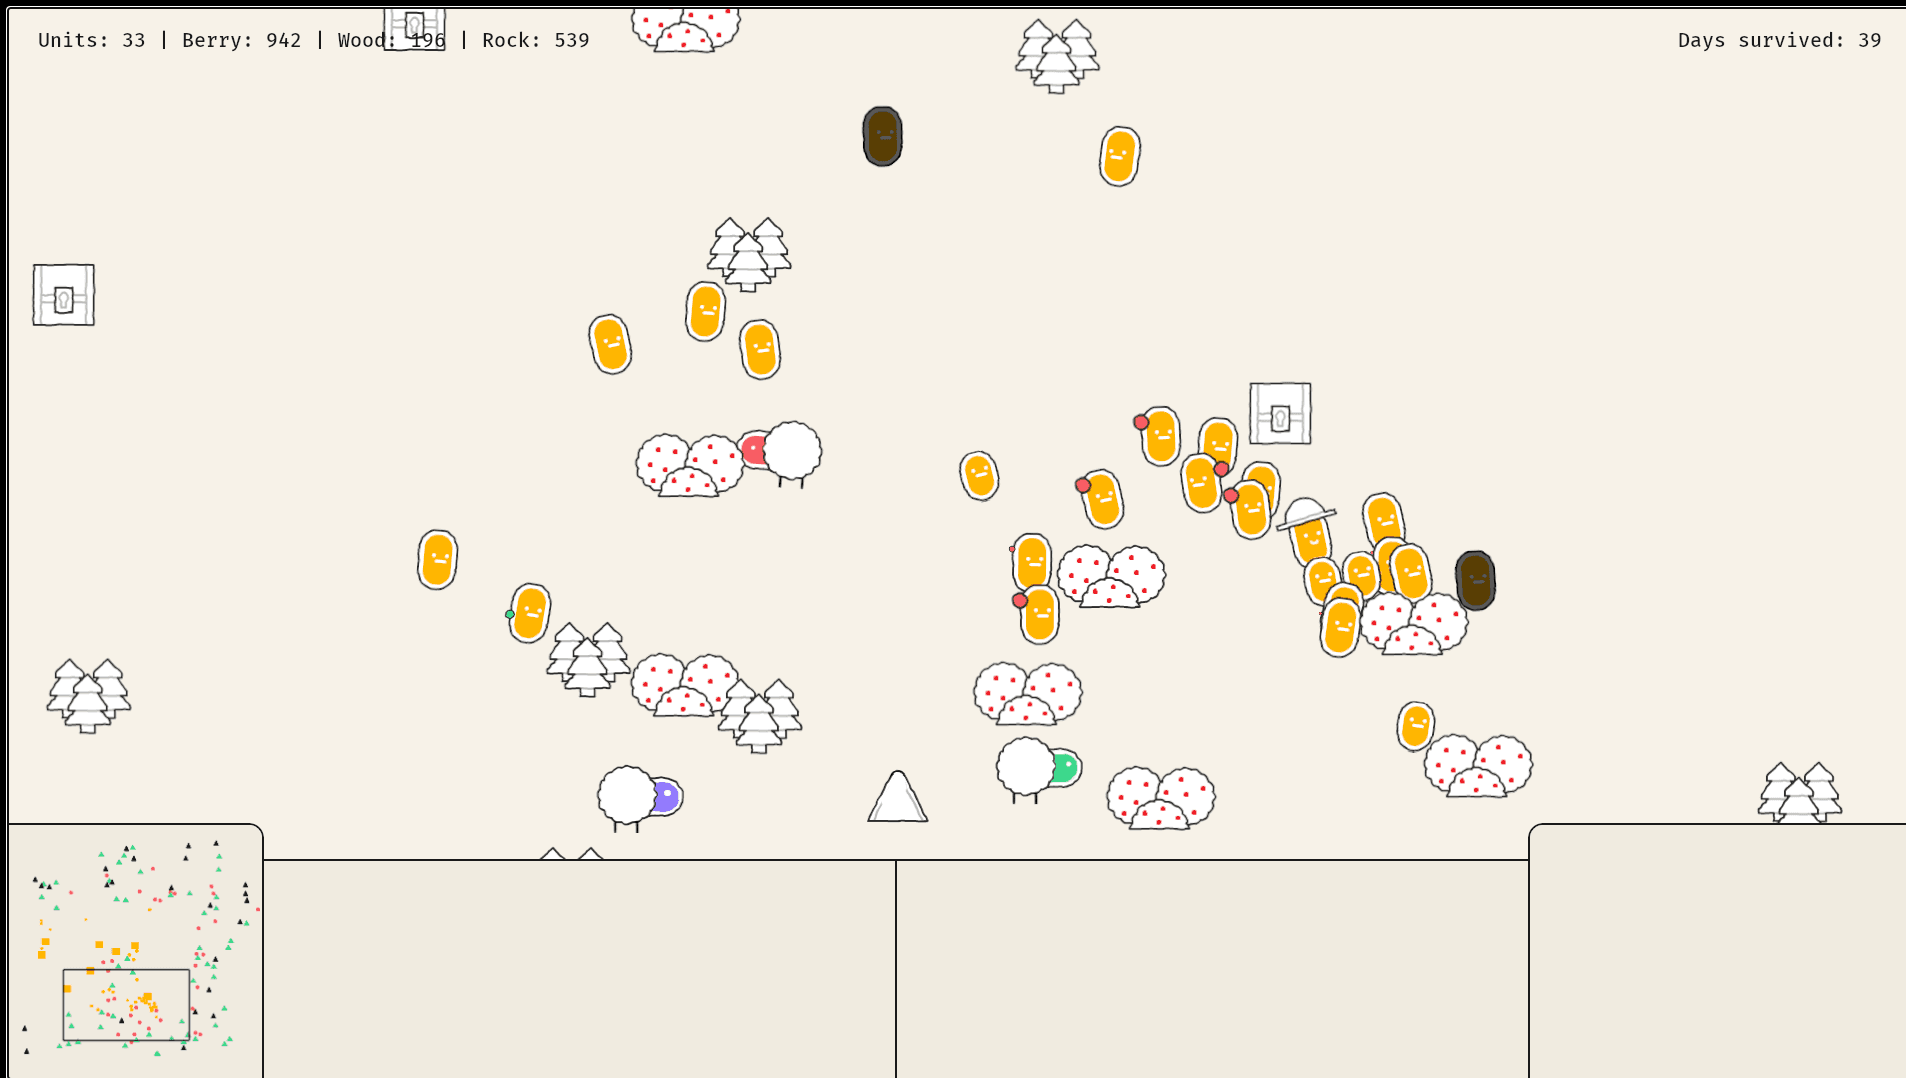Click the pine trees at the far left edge

[x=88, y=696]
